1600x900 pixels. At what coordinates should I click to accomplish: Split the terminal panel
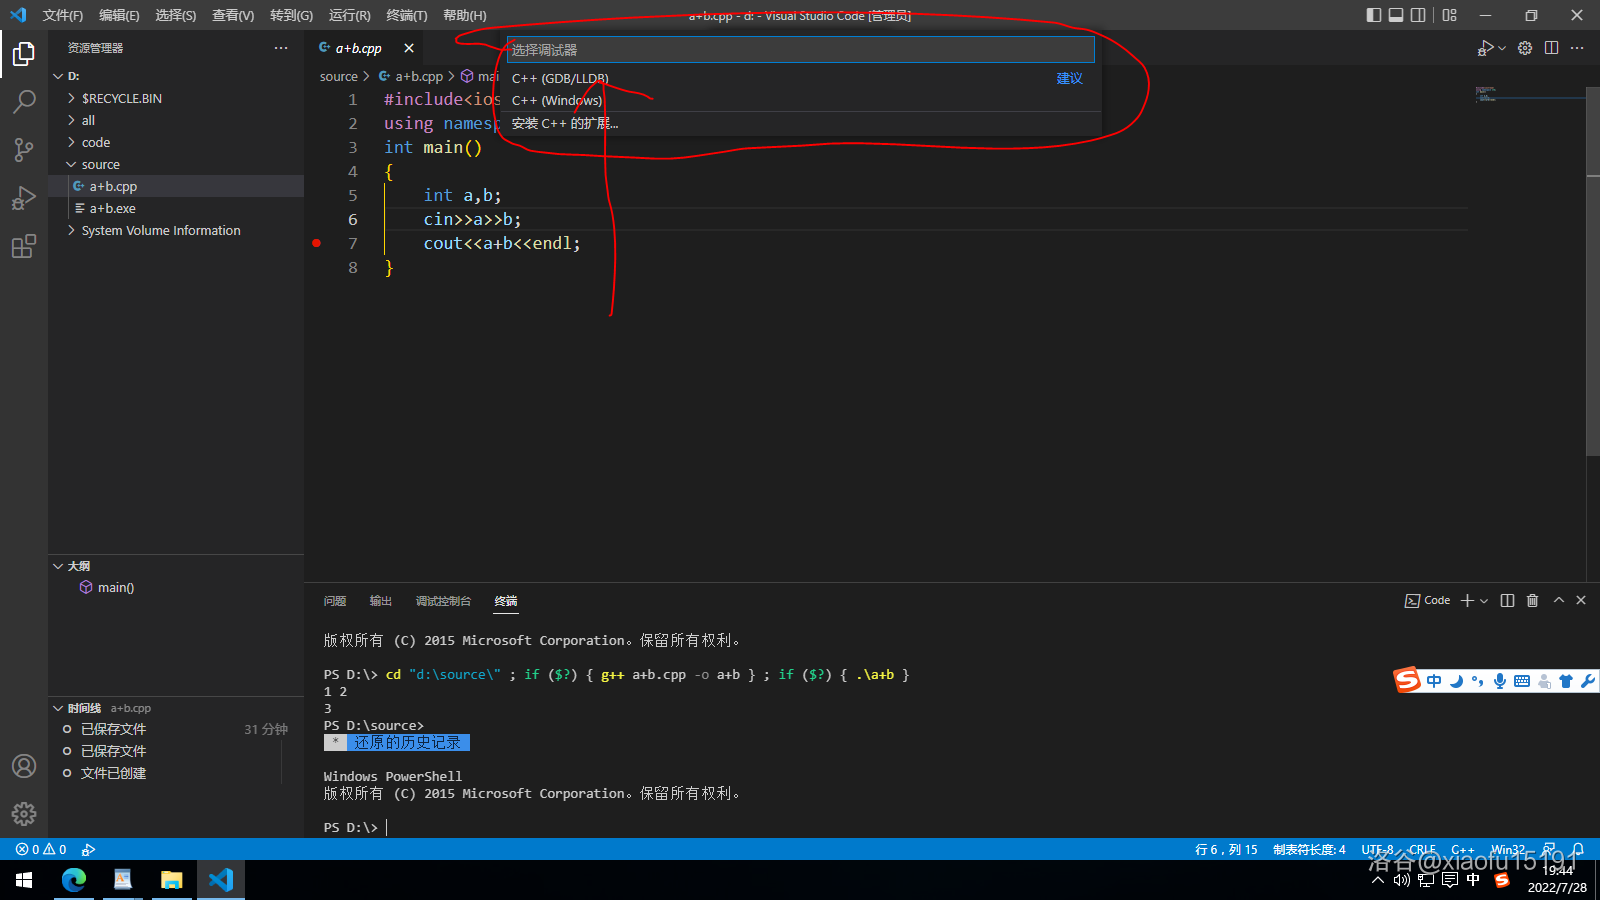(x=1507, y=600)
